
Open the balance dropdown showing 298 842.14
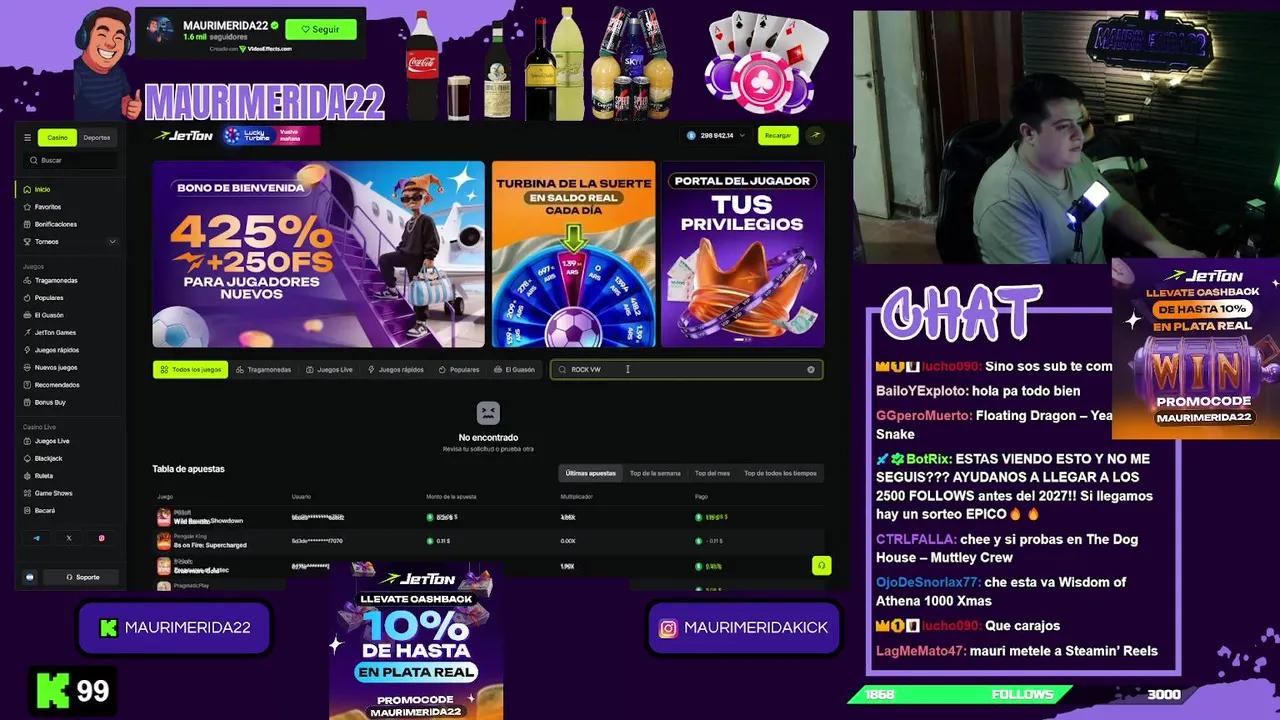coord(716,135)
